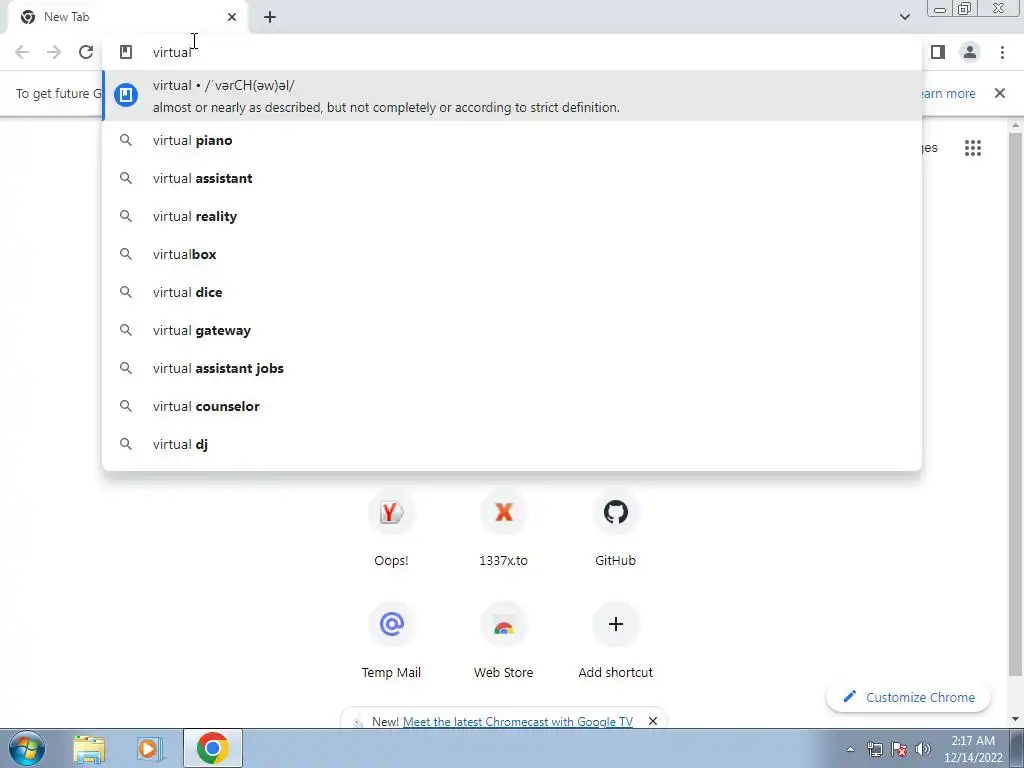This screenshot has width=1024, height=768.
Task: Close the New Tab tab
Action: pos(232,17)
